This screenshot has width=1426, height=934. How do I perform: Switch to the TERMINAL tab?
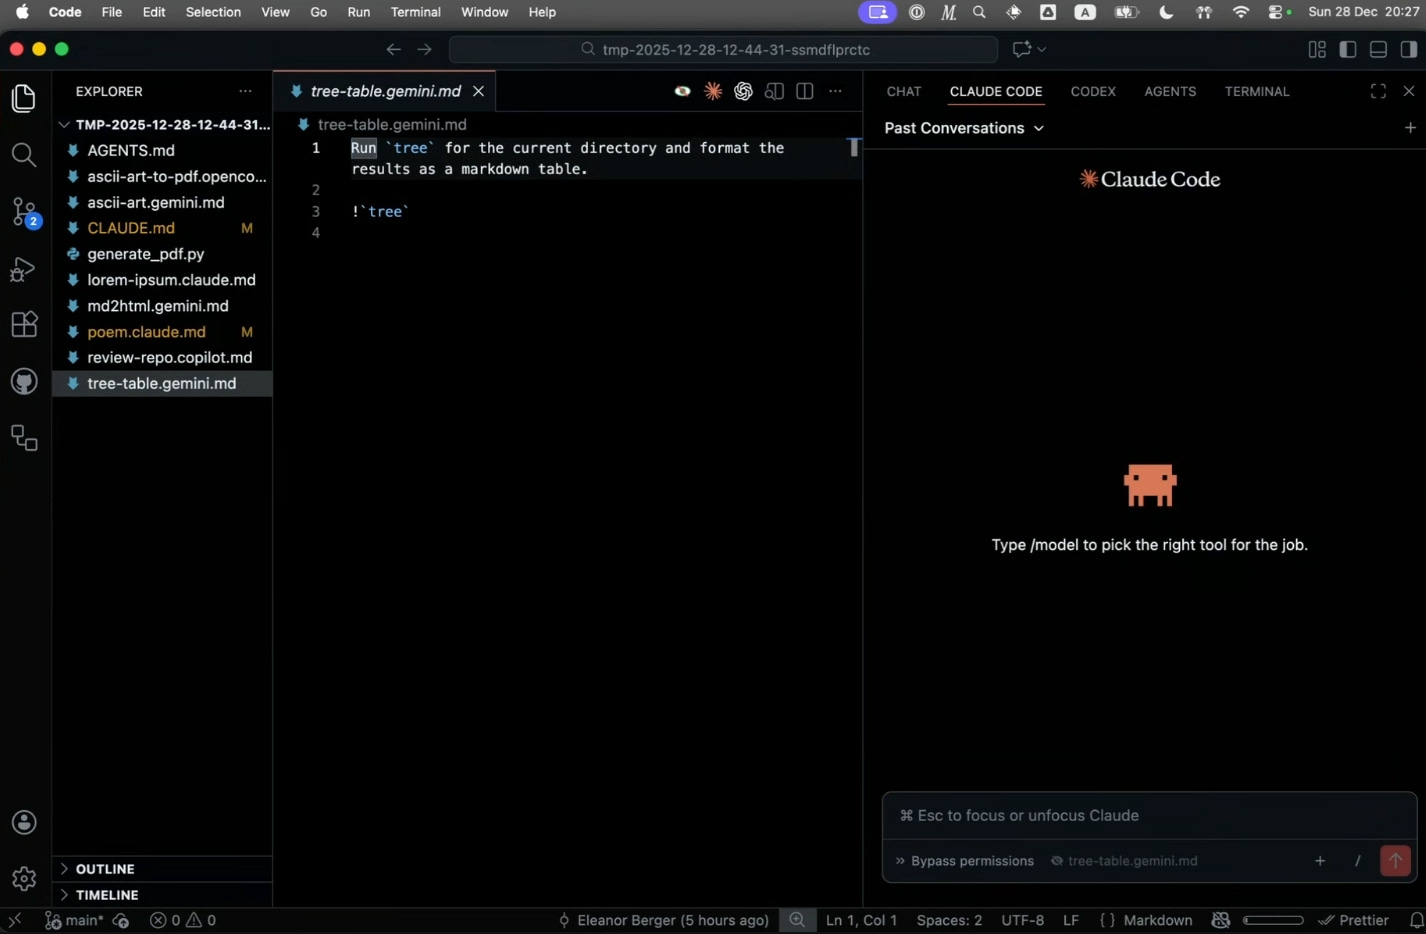tap(1257, 91)
